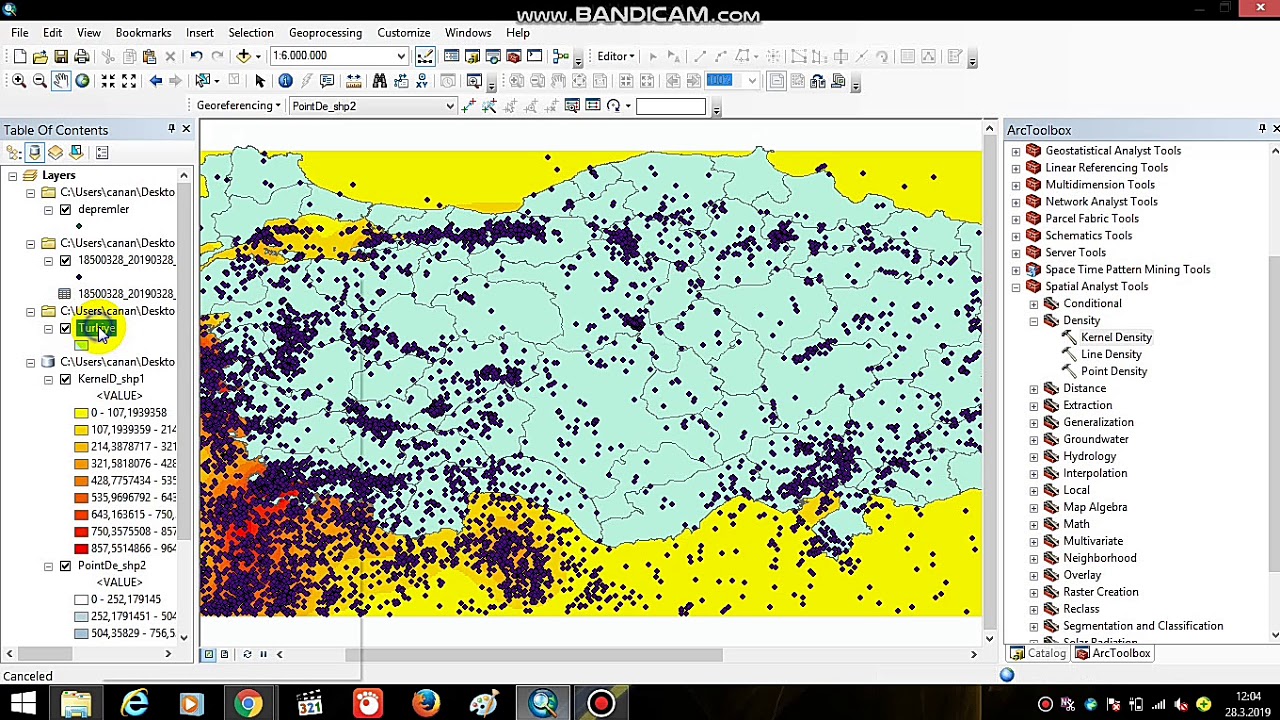Click the map horizontal scrollbar
1280x720 pixels.
pos(535,655)
